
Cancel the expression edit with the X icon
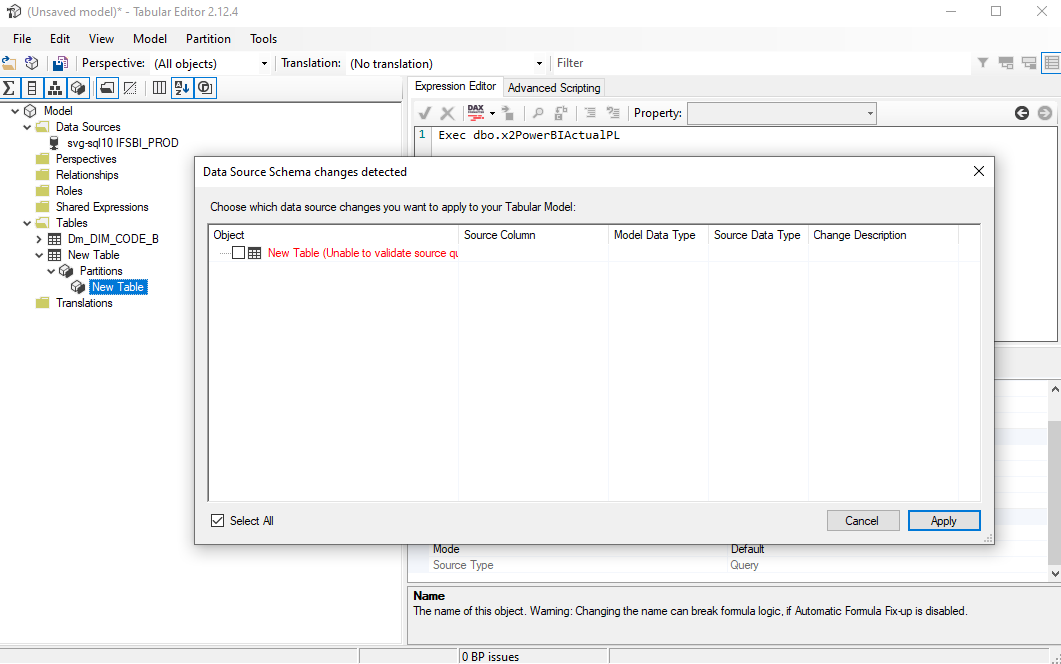447,113
